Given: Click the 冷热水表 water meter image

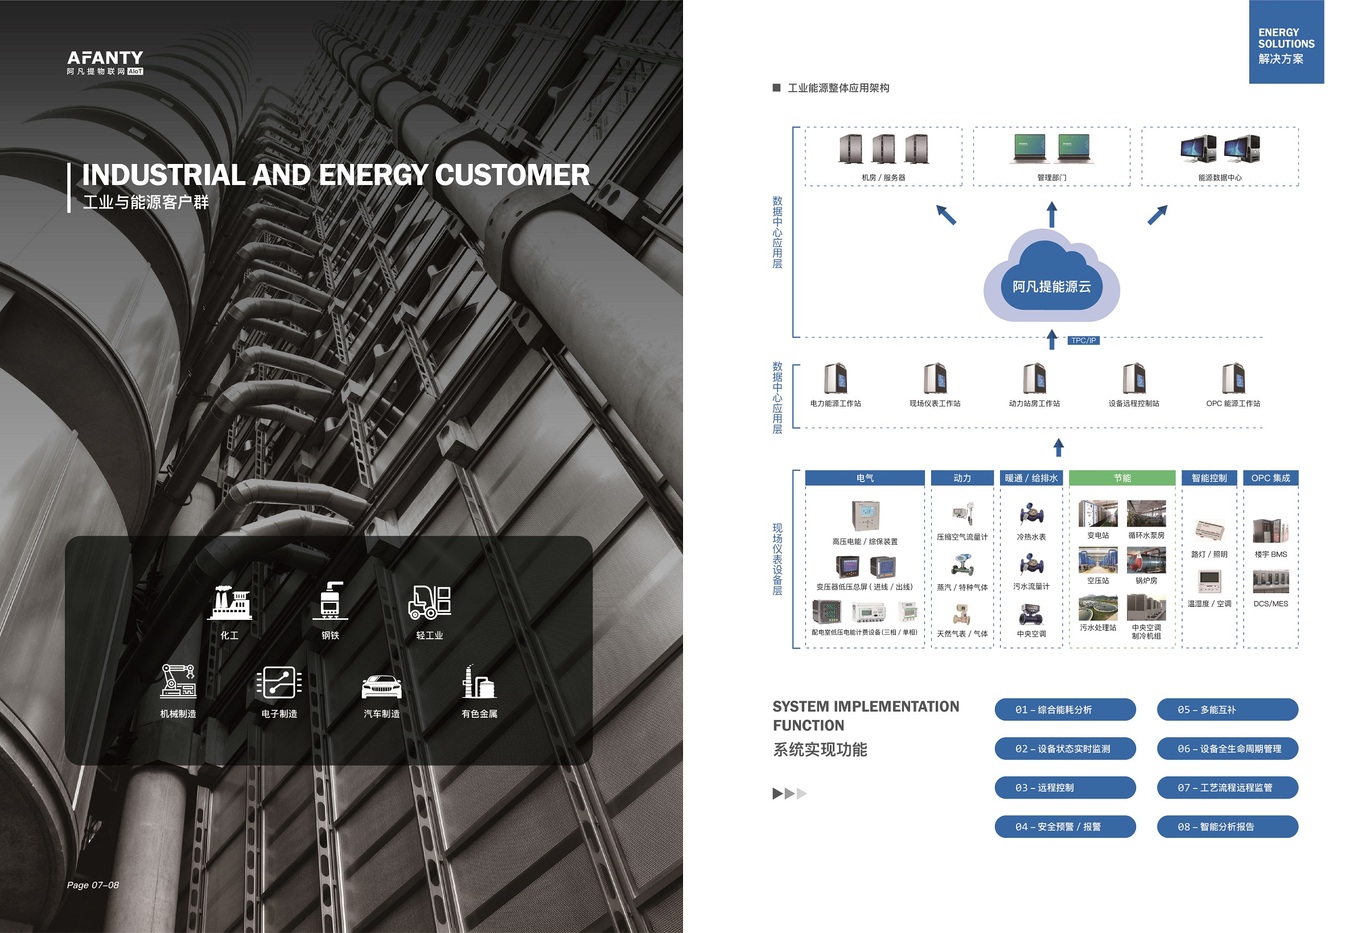Looking at the screenshot, I should pyautogui.click(x=1031, y=516).
